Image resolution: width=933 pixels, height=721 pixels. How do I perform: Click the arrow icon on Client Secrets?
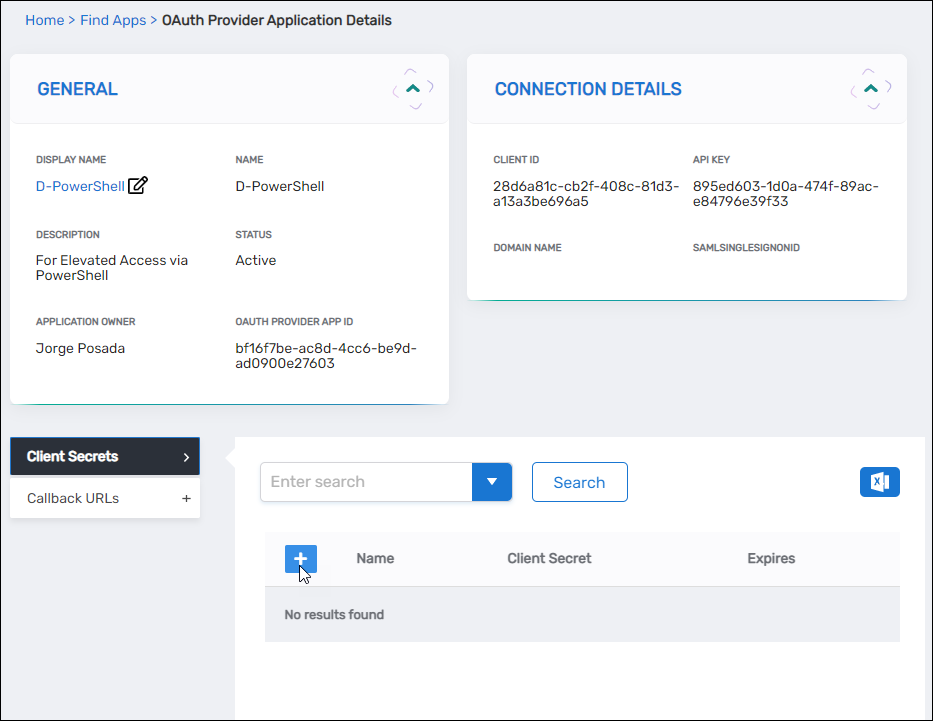[186, 457]
